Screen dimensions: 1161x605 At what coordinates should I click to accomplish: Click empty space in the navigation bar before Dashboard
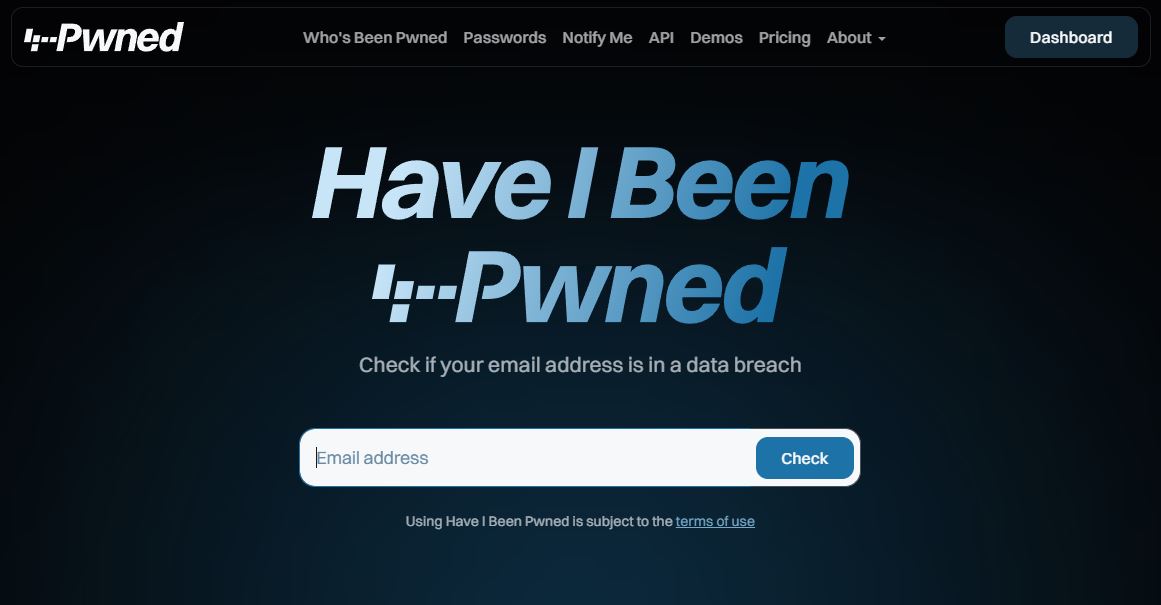click(944, 37)
